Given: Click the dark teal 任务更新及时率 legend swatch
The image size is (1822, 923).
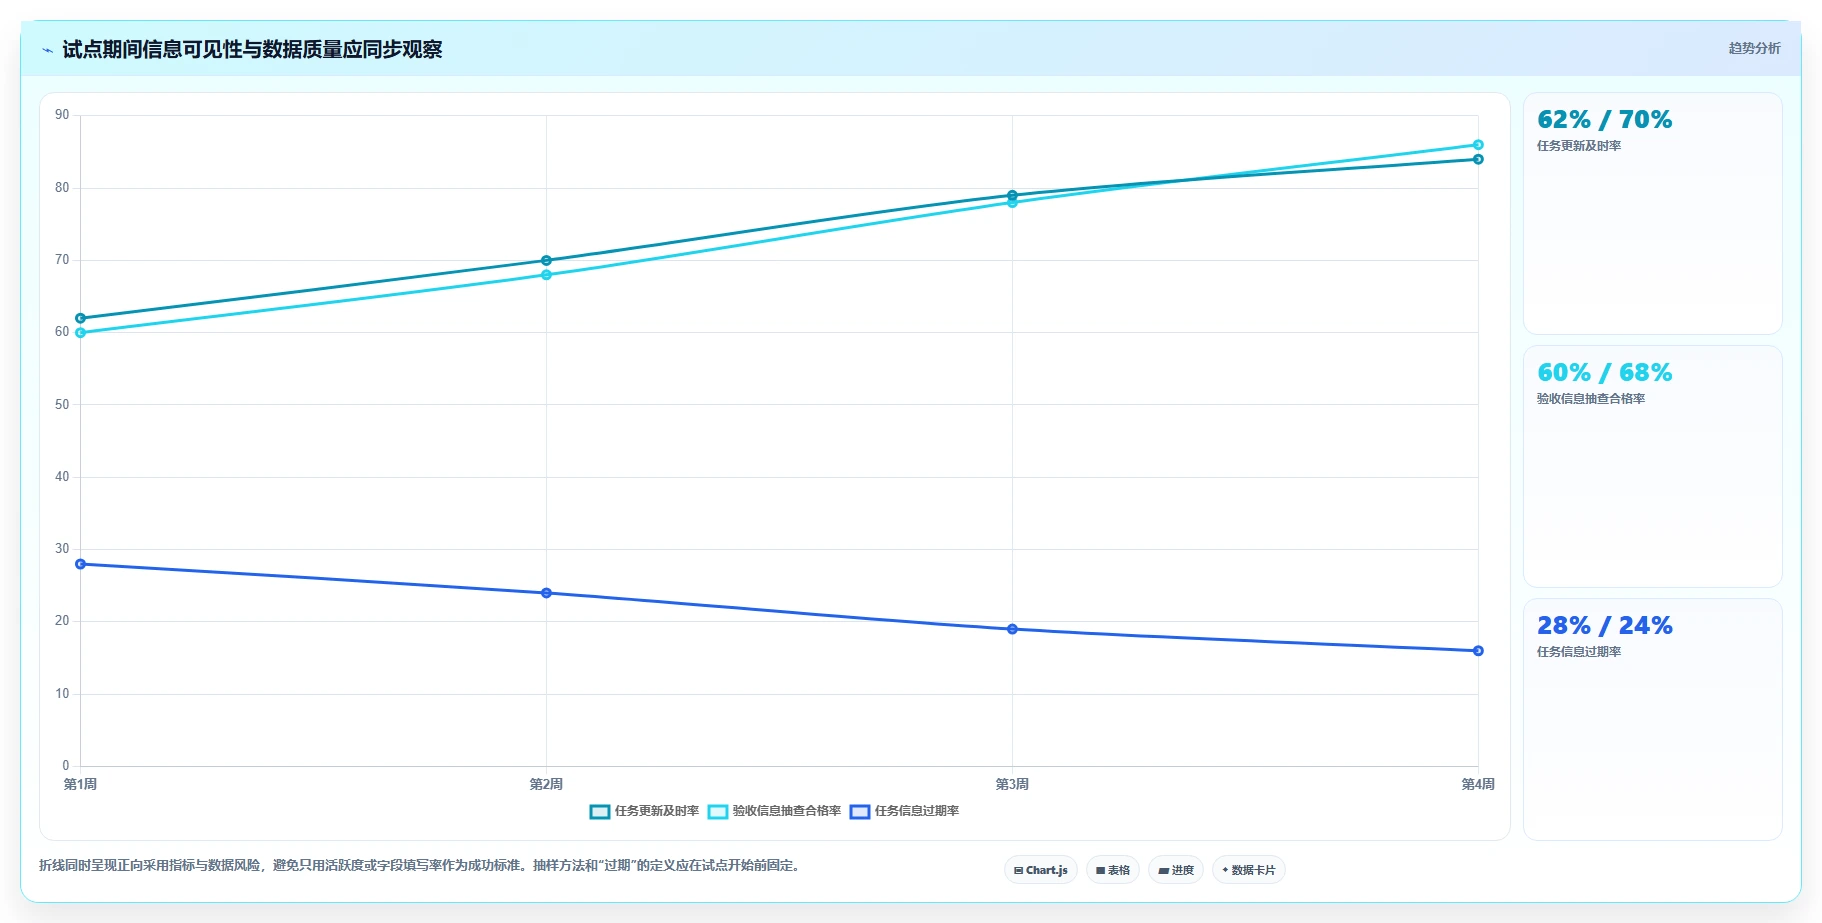Looking at the screenshot, I should [600, 812].
